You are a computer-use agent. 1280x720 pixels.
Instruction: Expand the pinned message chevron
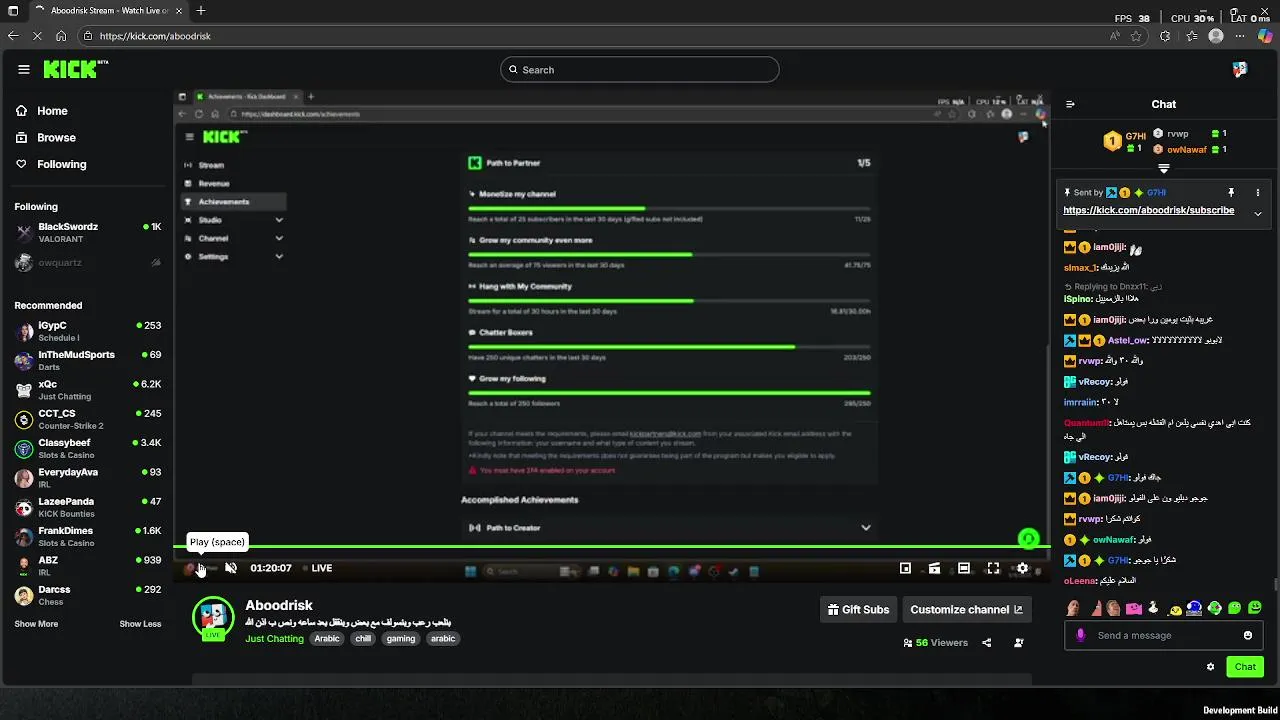coord(1258,213)
